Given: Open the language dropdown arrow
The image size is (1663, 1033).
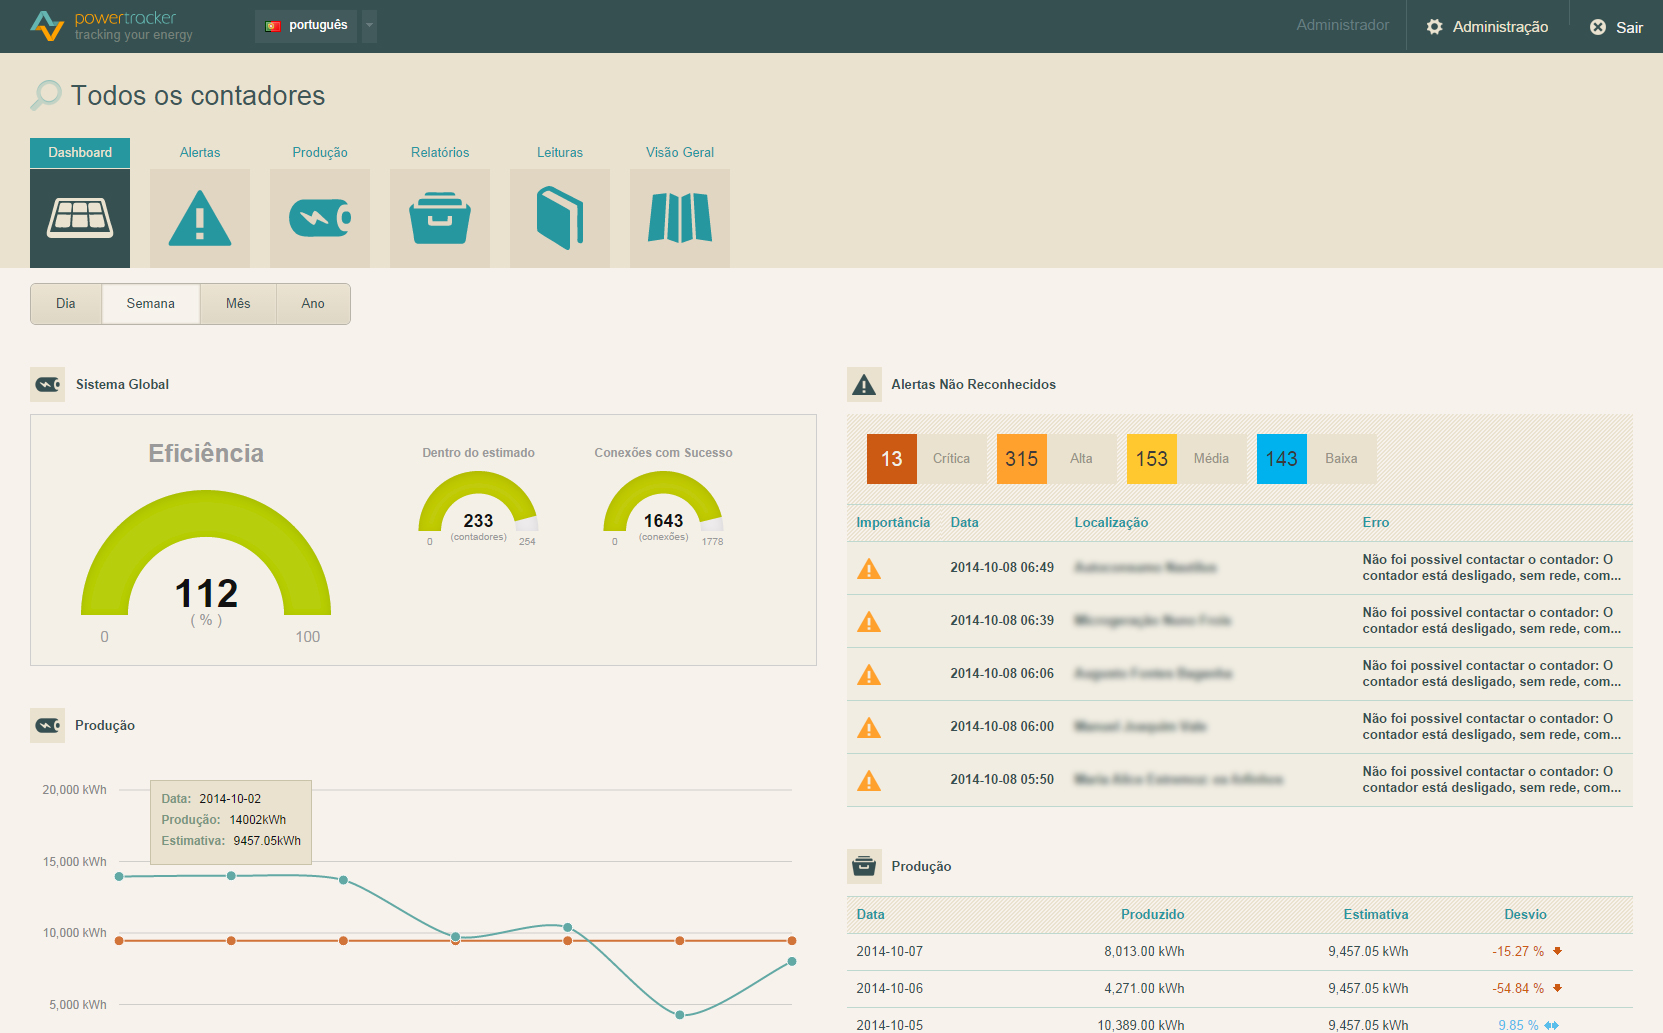Looking at the screenshot, I should point(369,26).
